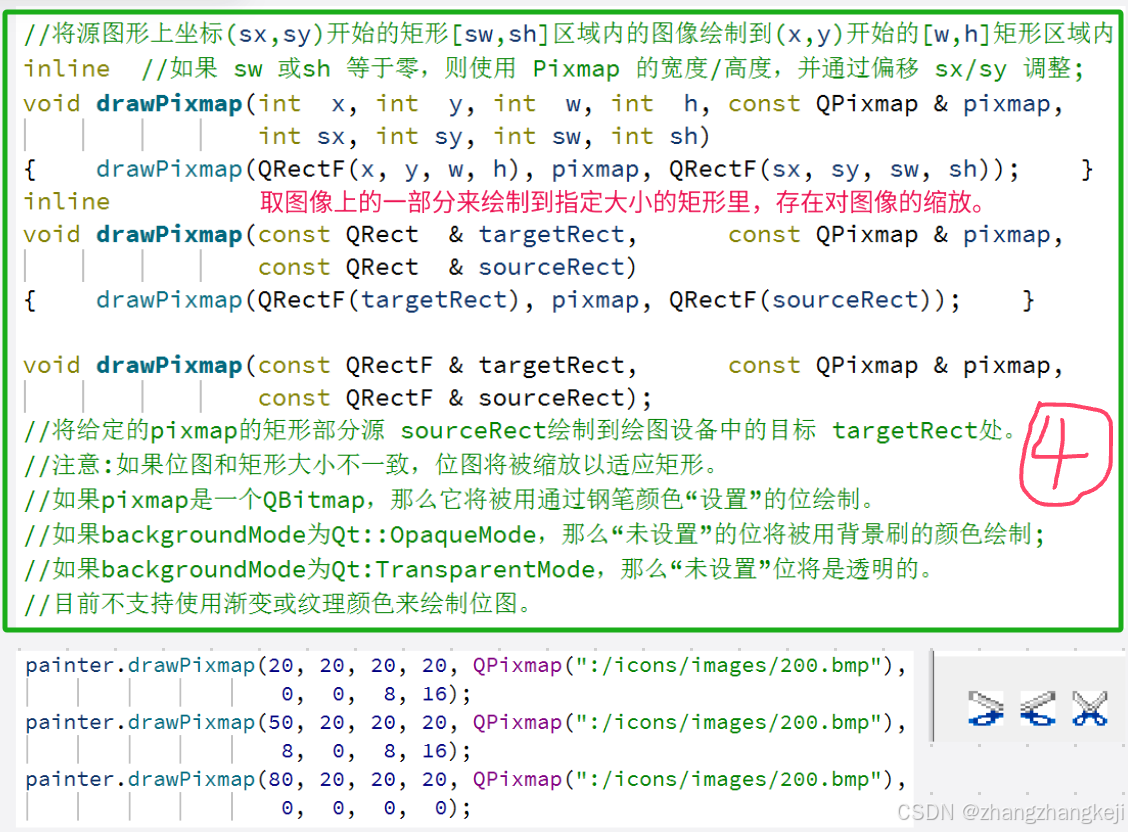
Task: Select the comment '//目前不支持使用渐变或纹理颜色'
Action: [x=278, y=603]
